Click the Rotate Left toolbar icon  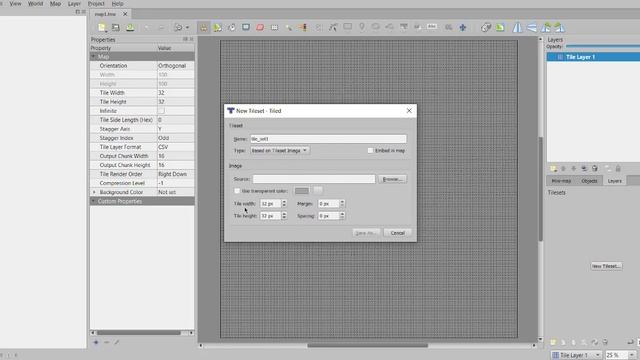pyautogui.click(x=546, y=27)
